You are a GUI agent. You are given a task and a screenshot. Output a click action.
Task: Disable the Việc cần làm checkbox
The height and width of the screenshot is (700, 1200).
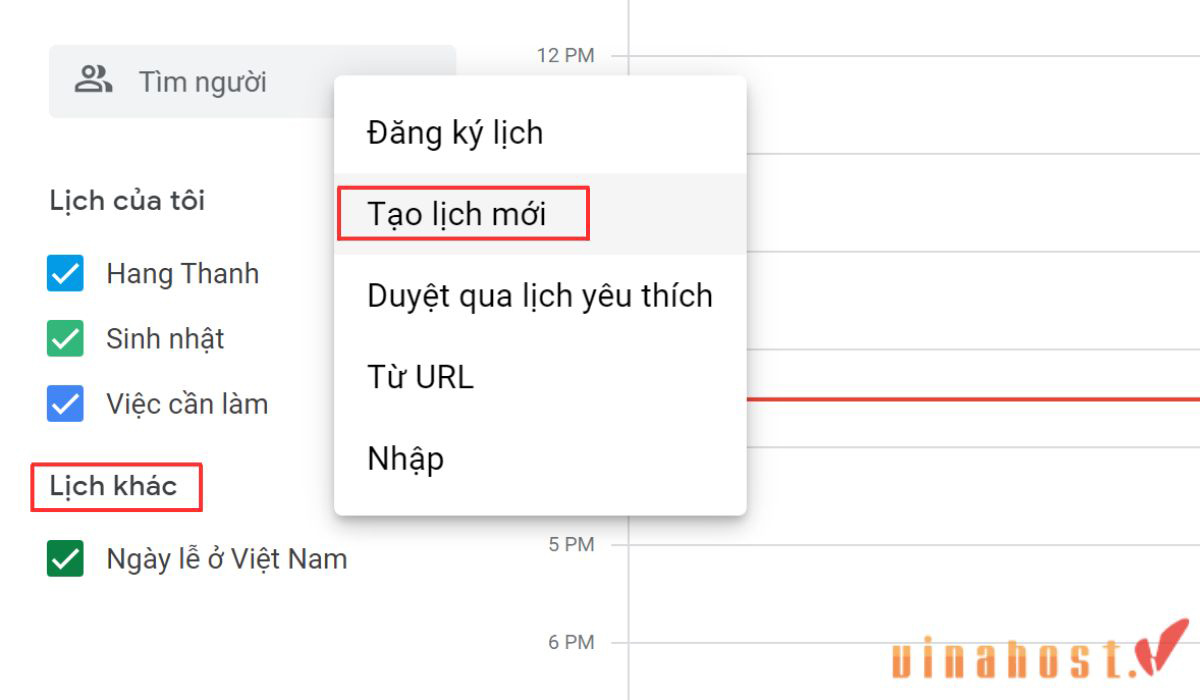pos(65,404)
